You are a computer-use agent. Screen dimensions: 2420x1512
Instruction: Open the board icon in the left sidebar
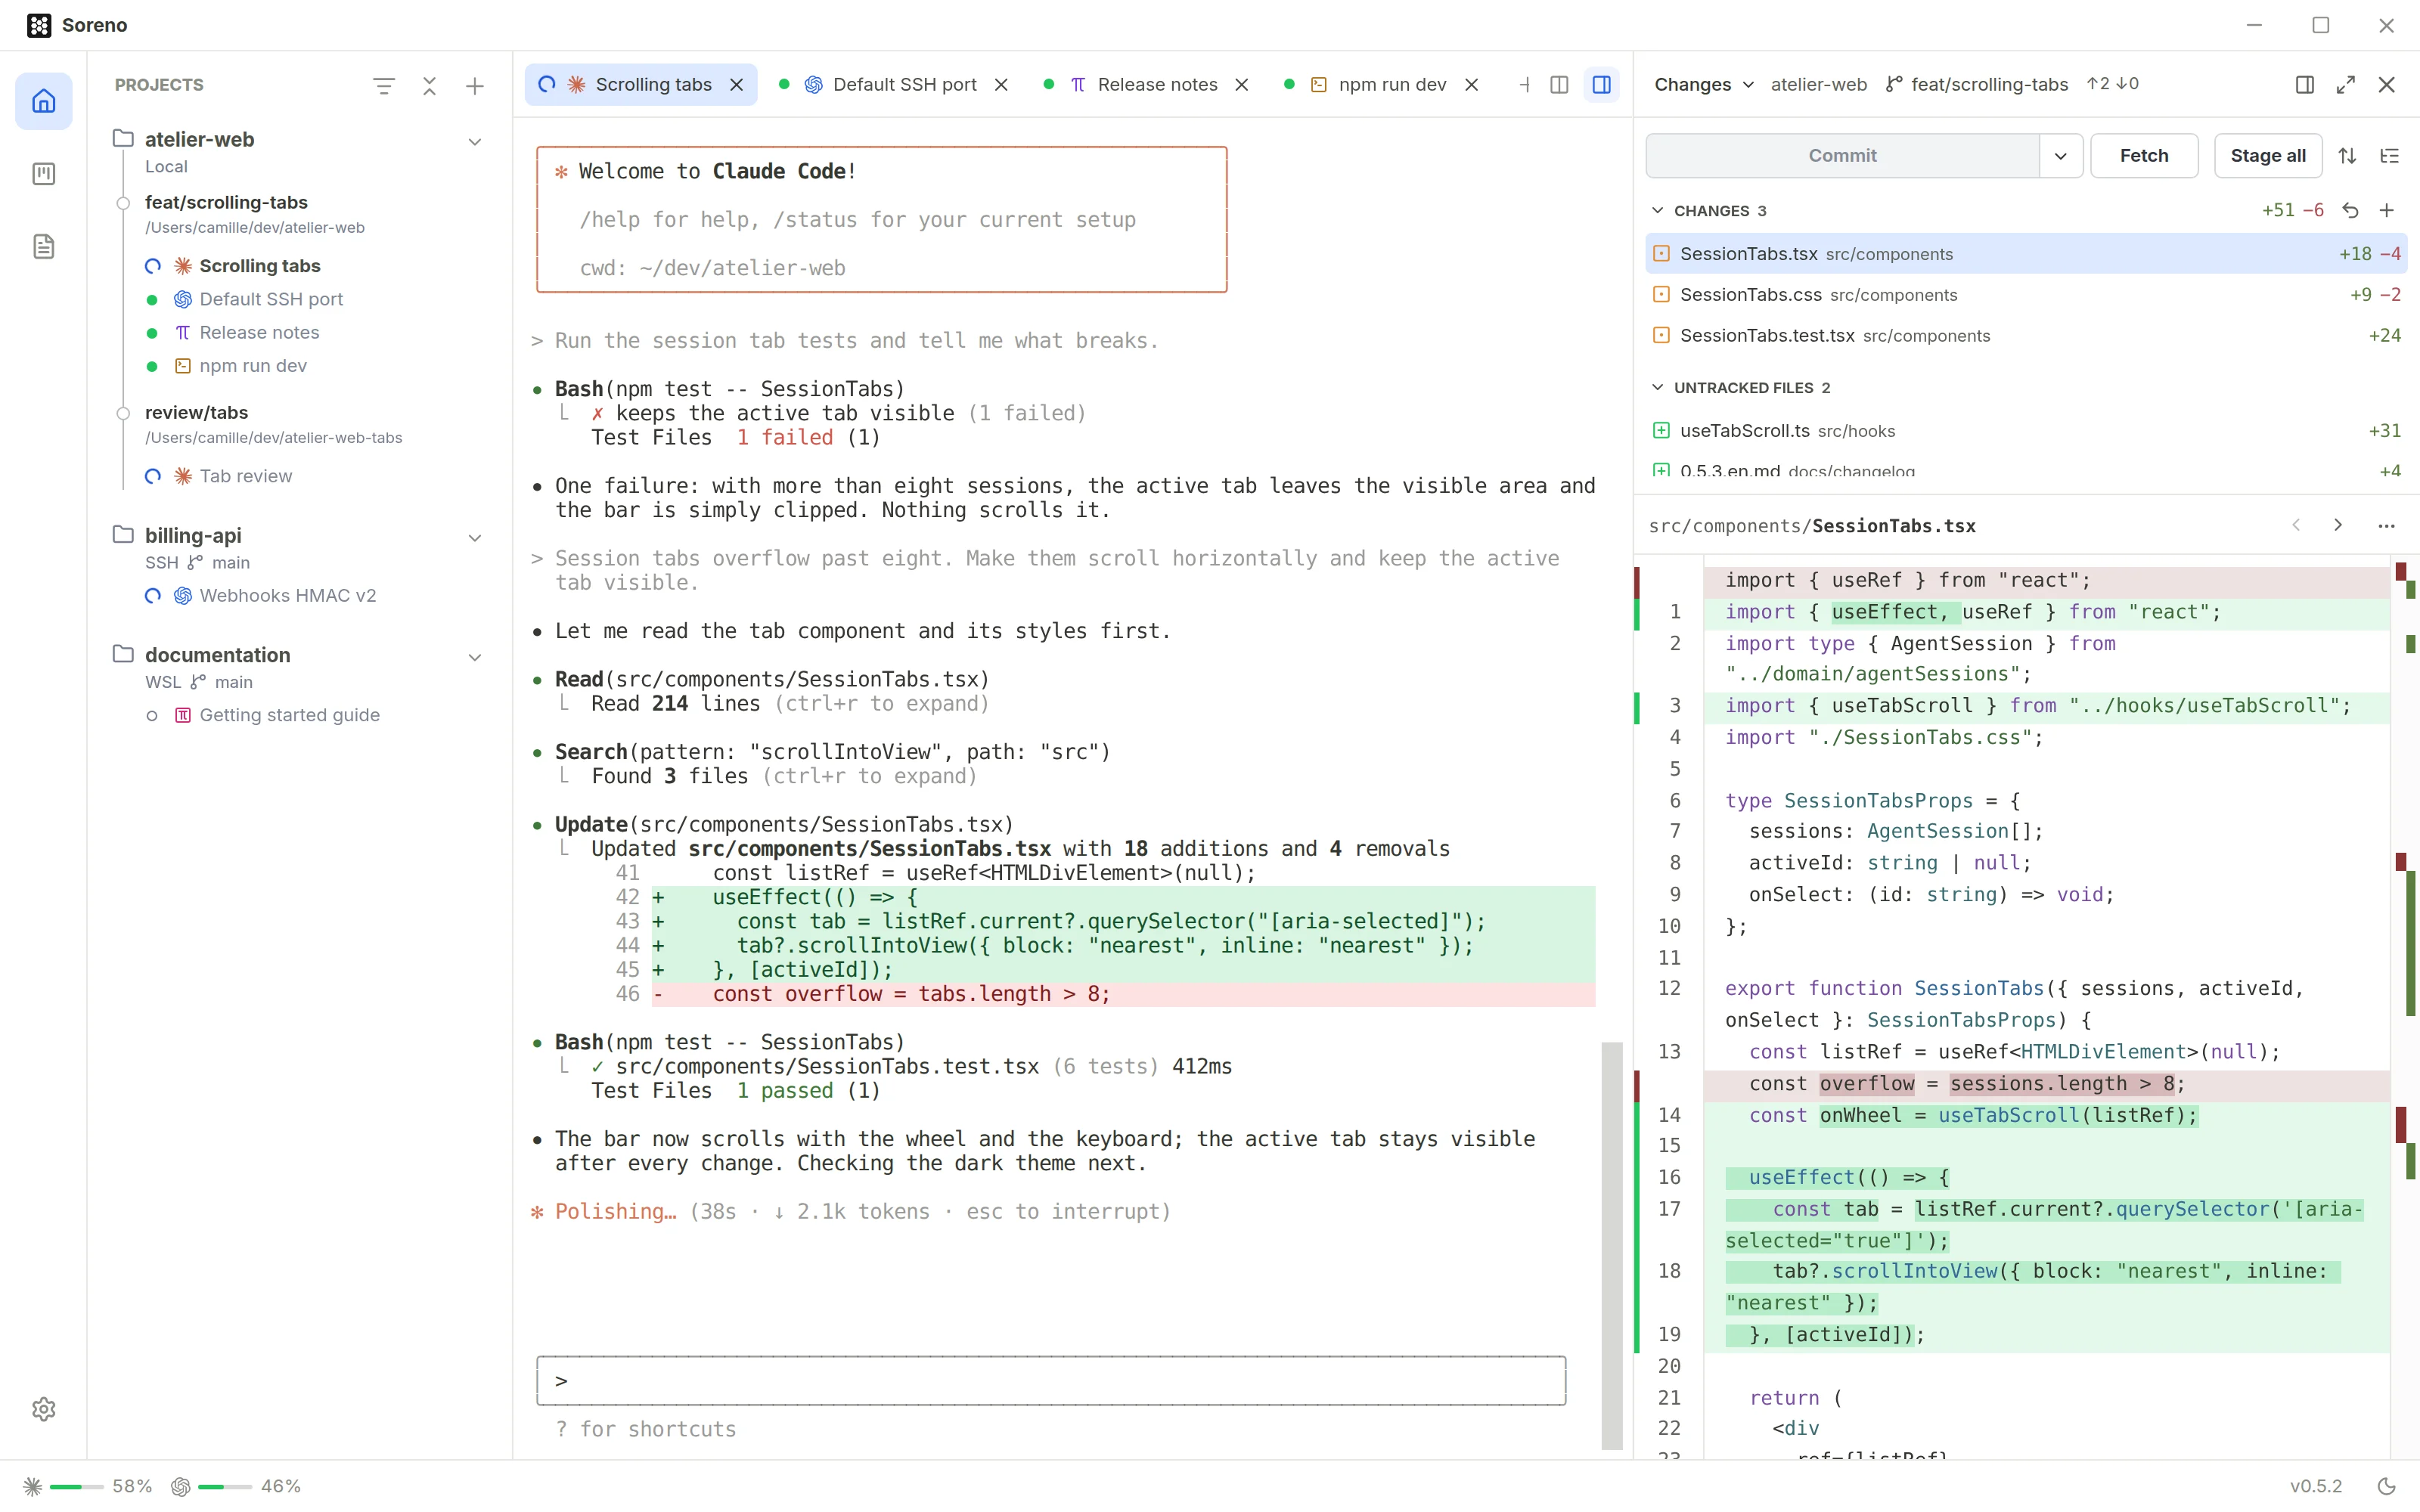tap(44, 174)
